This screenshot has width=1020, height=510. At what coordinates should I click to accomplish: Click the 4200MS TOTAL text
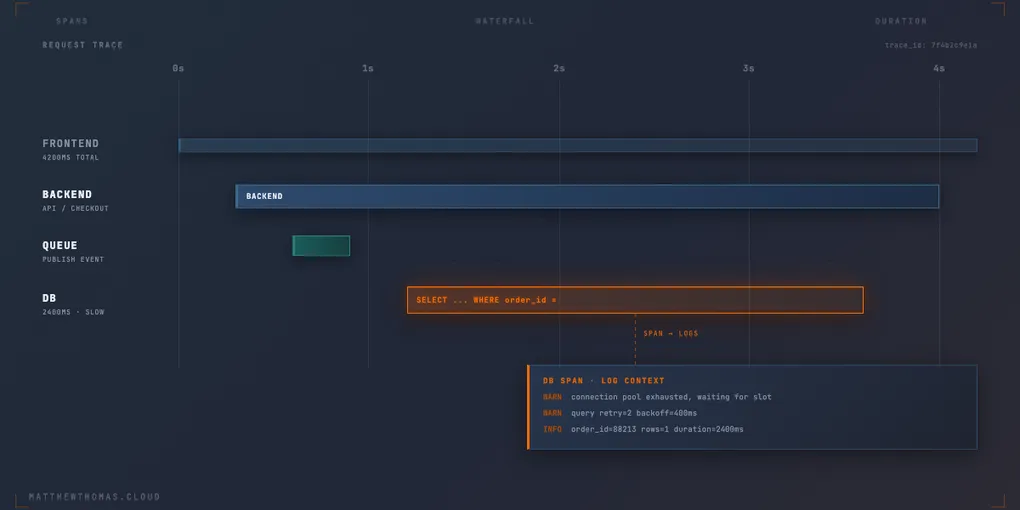point(71,158)
